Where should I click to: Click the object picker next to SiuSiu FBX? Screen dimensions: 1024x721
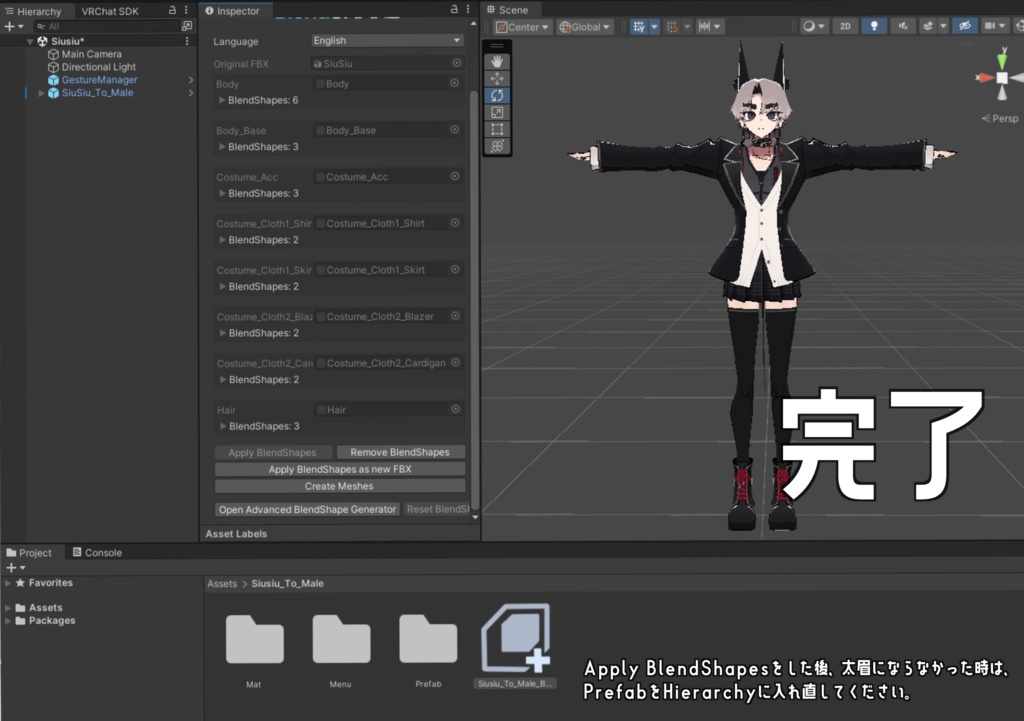(x=456, y=63)
